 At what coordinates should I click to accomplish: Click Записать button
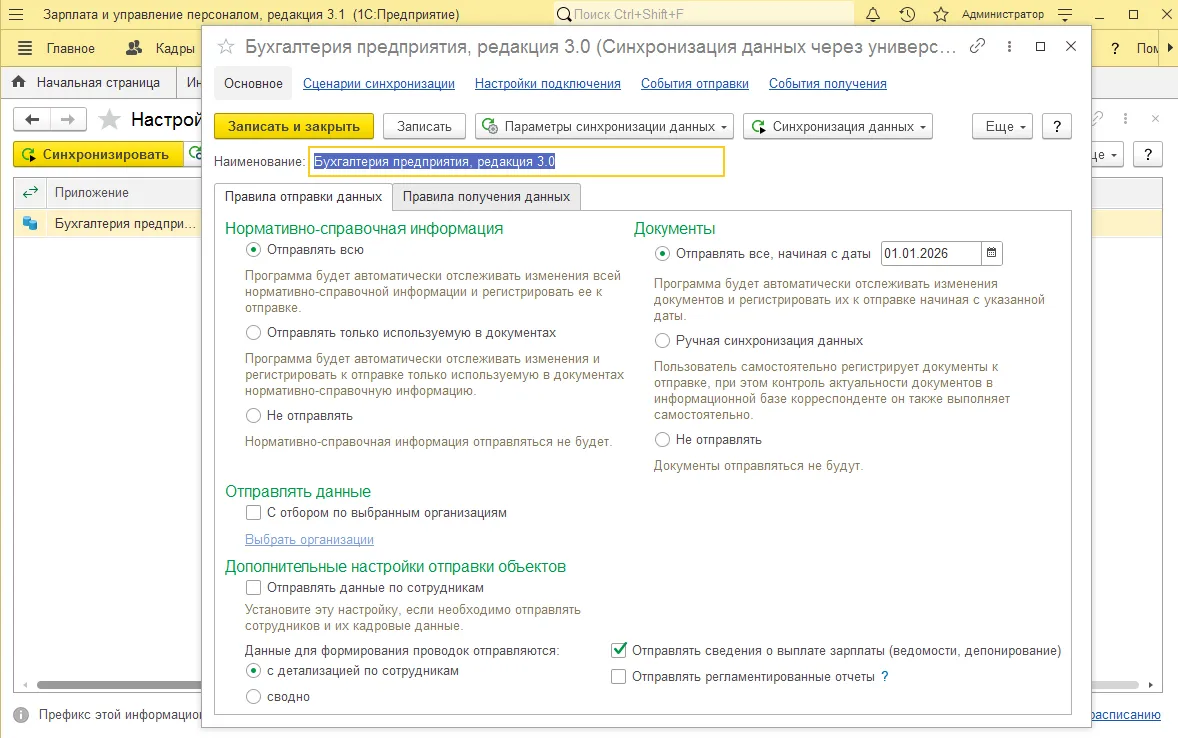(424, 126)
